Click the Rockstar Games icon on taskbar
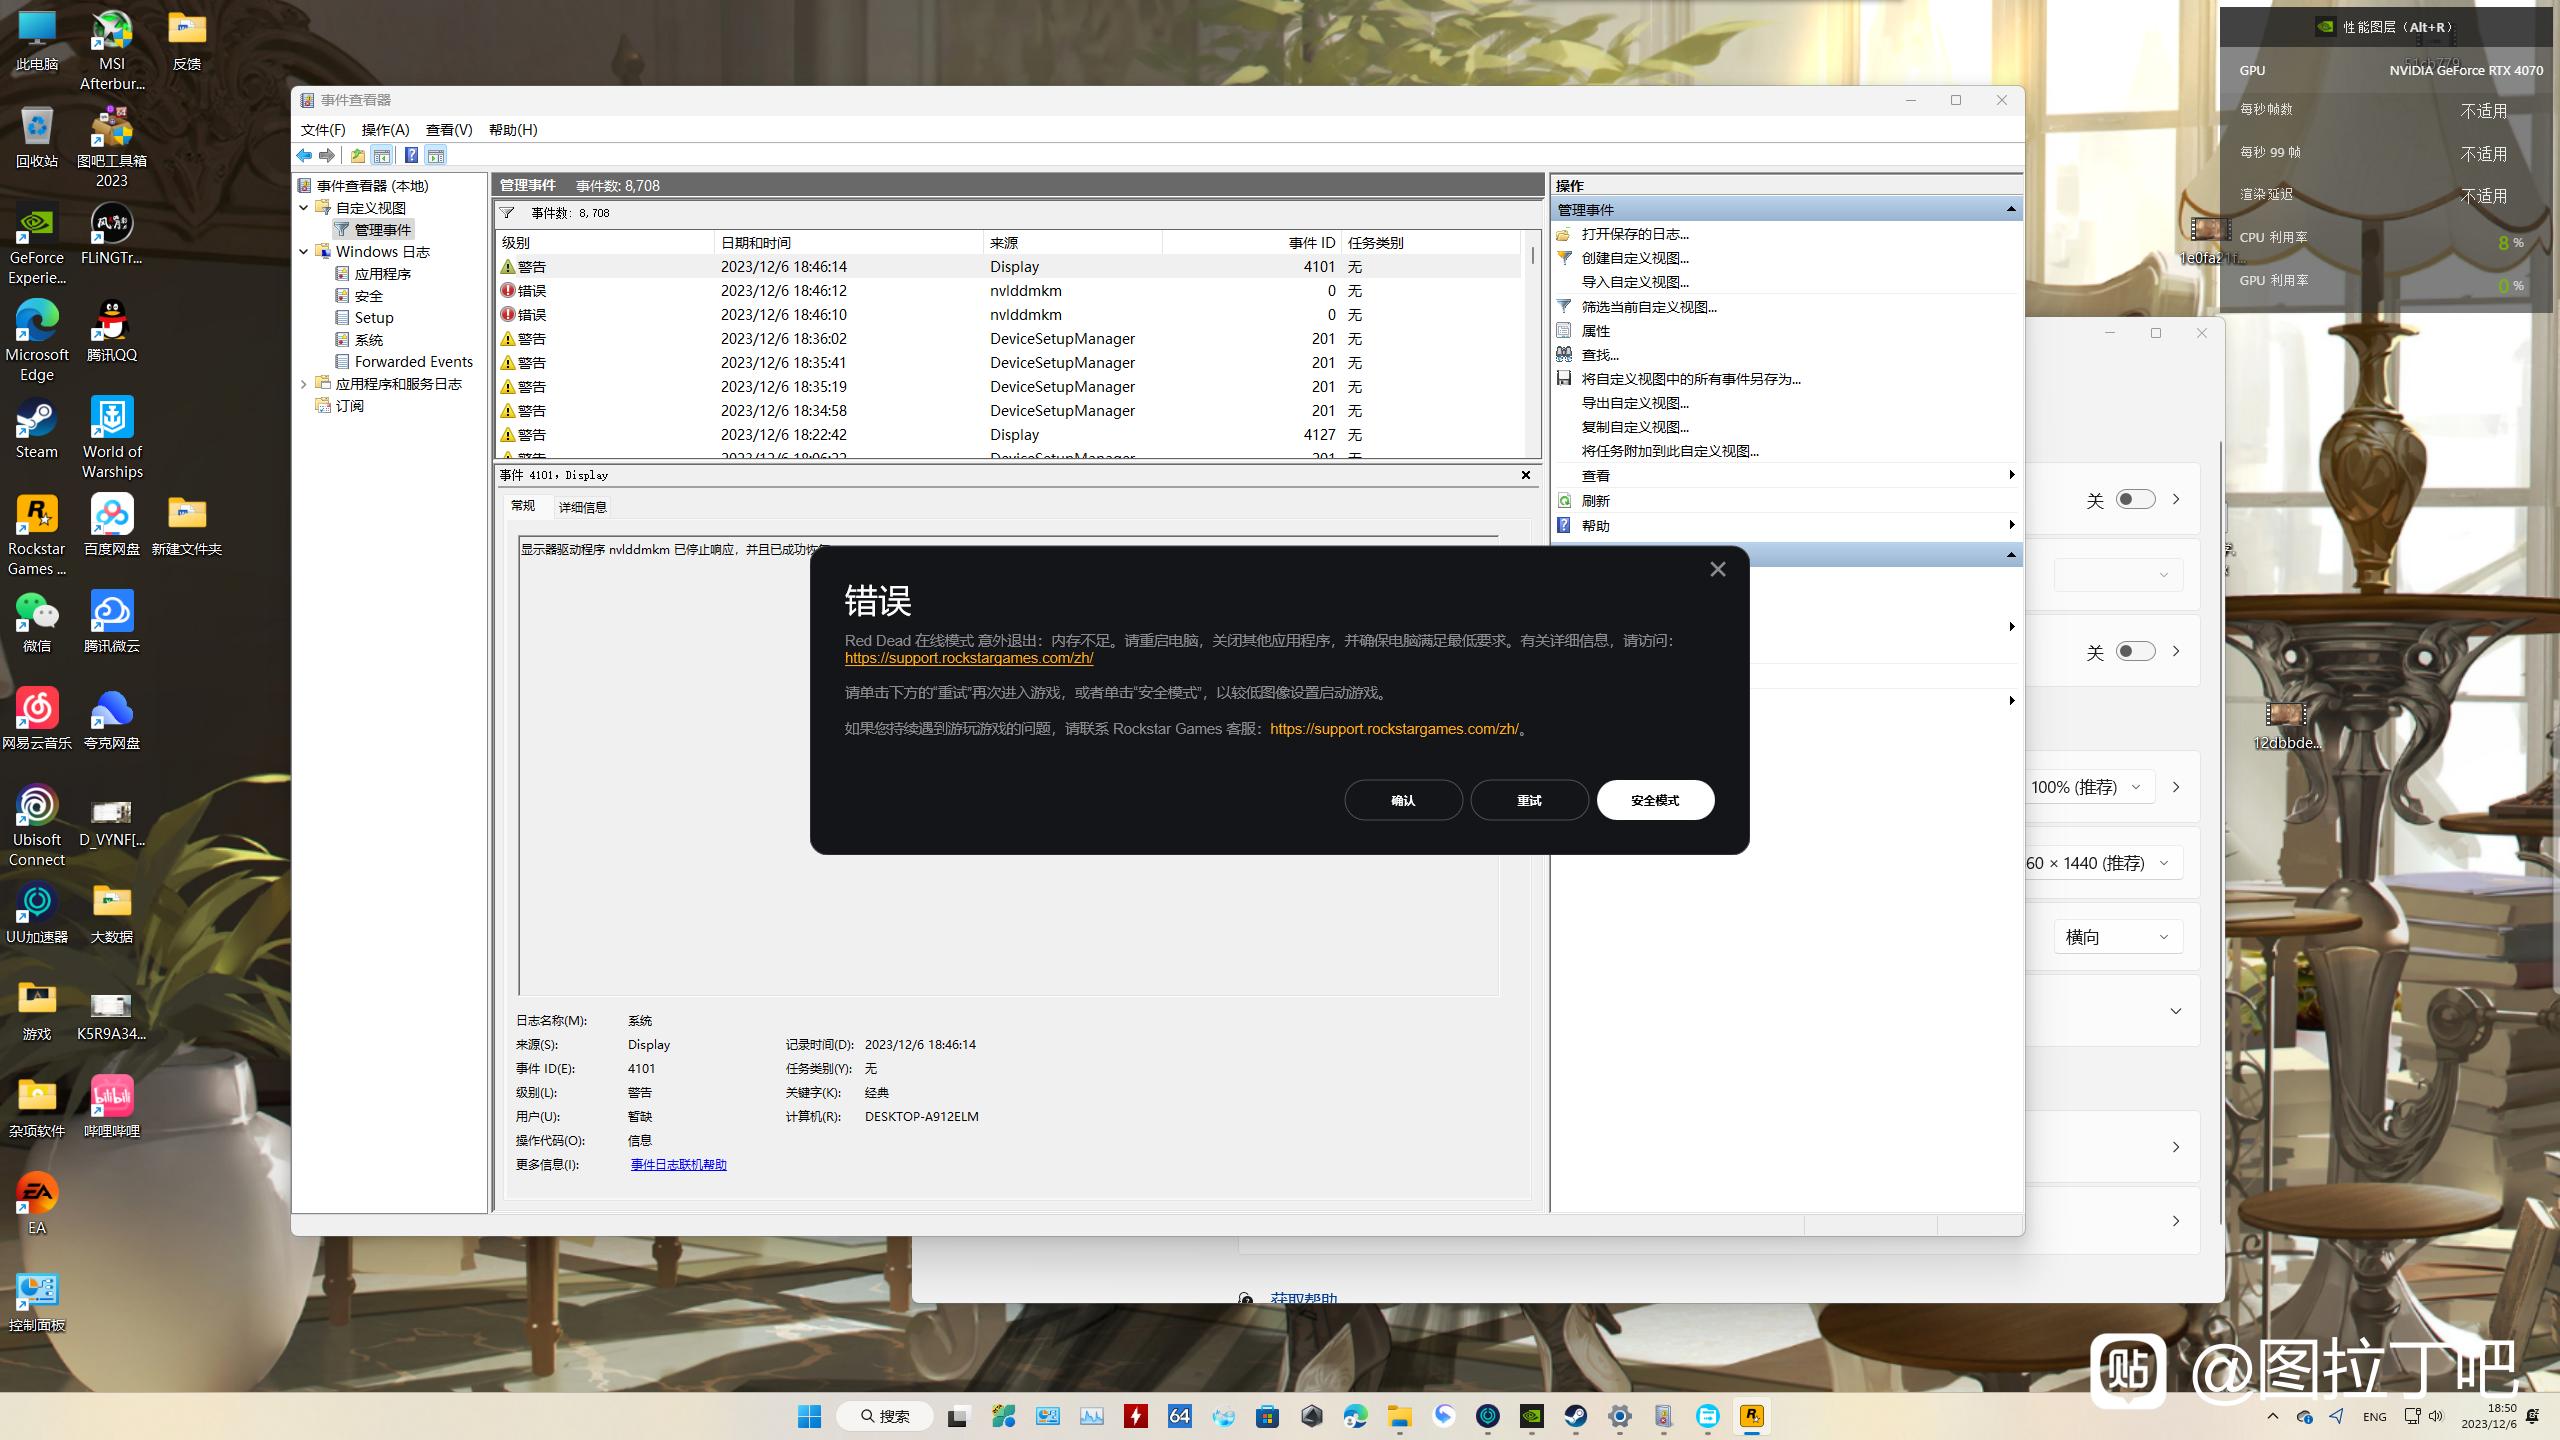The width and height of the screenshot is (2560, 1440). (x=1751, y=1416)
